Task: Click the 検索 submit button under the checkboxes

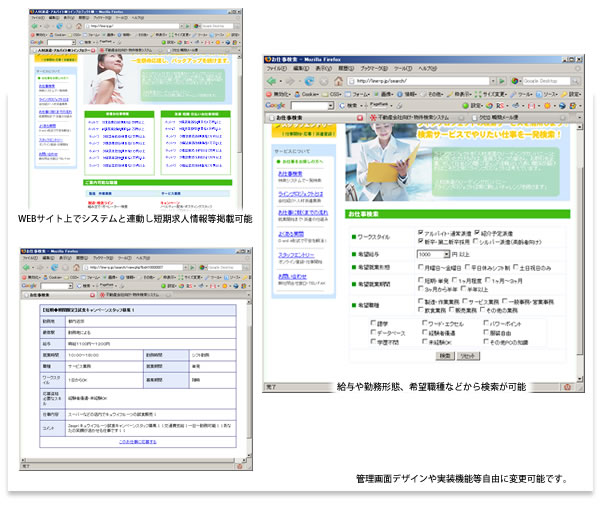Action: pyautogui.click(x=445, y=356)
